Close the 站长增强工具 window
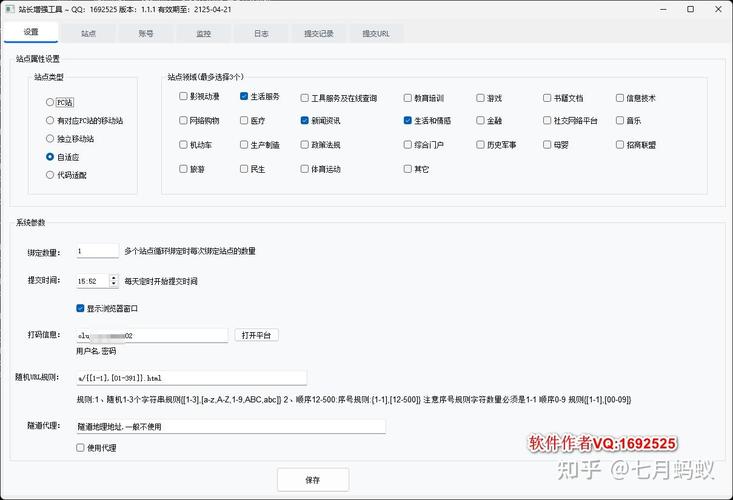 pyautogui.click(x=718, y=9)
